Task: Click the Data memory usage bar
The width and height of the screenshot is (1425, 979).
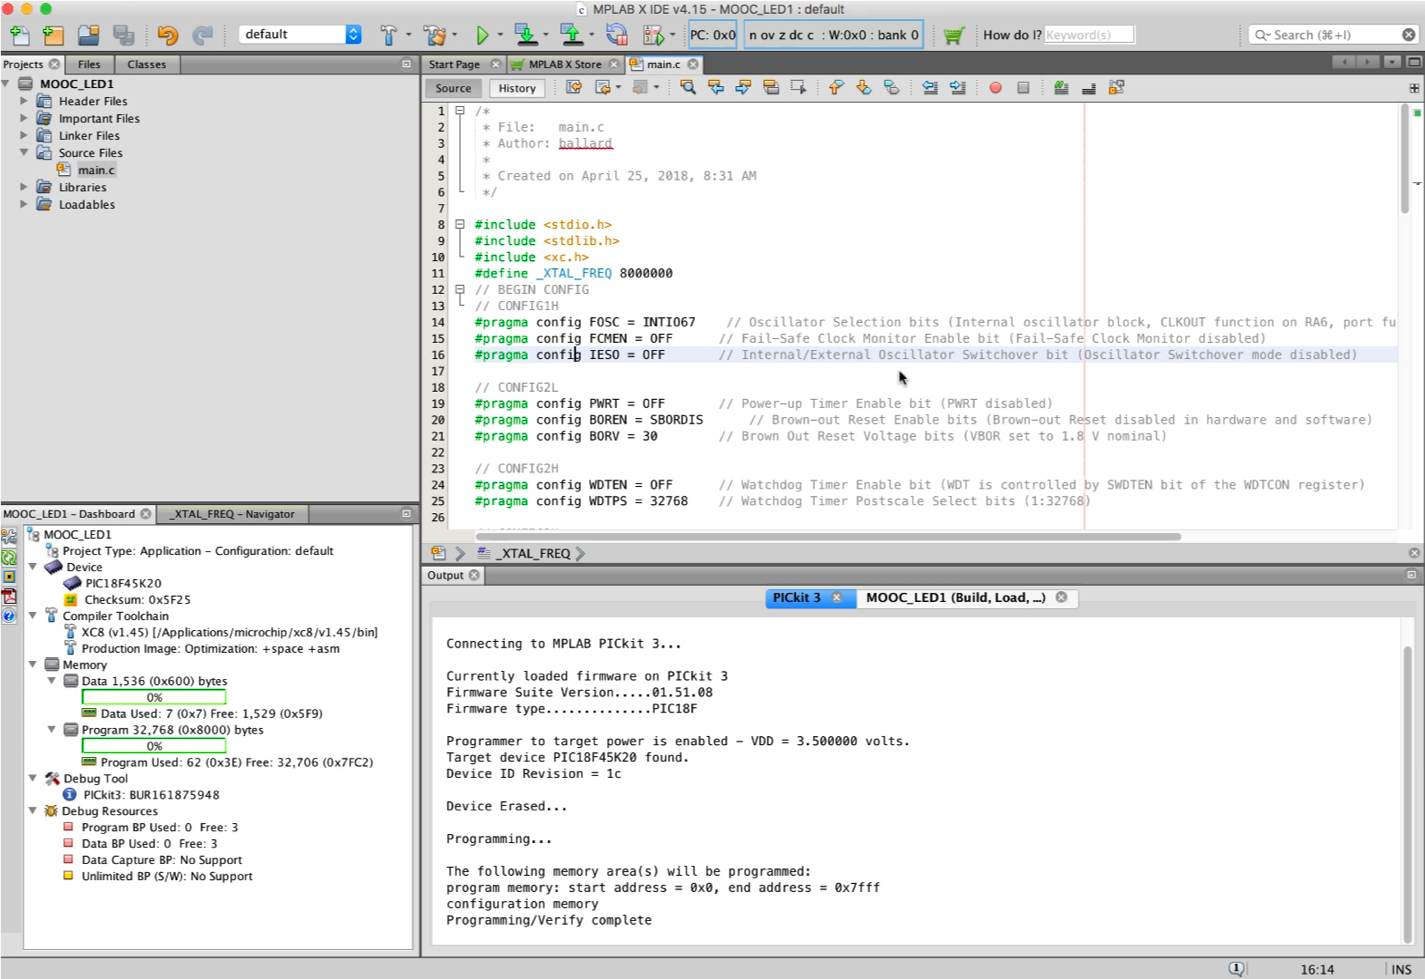Action: (153, 697)
